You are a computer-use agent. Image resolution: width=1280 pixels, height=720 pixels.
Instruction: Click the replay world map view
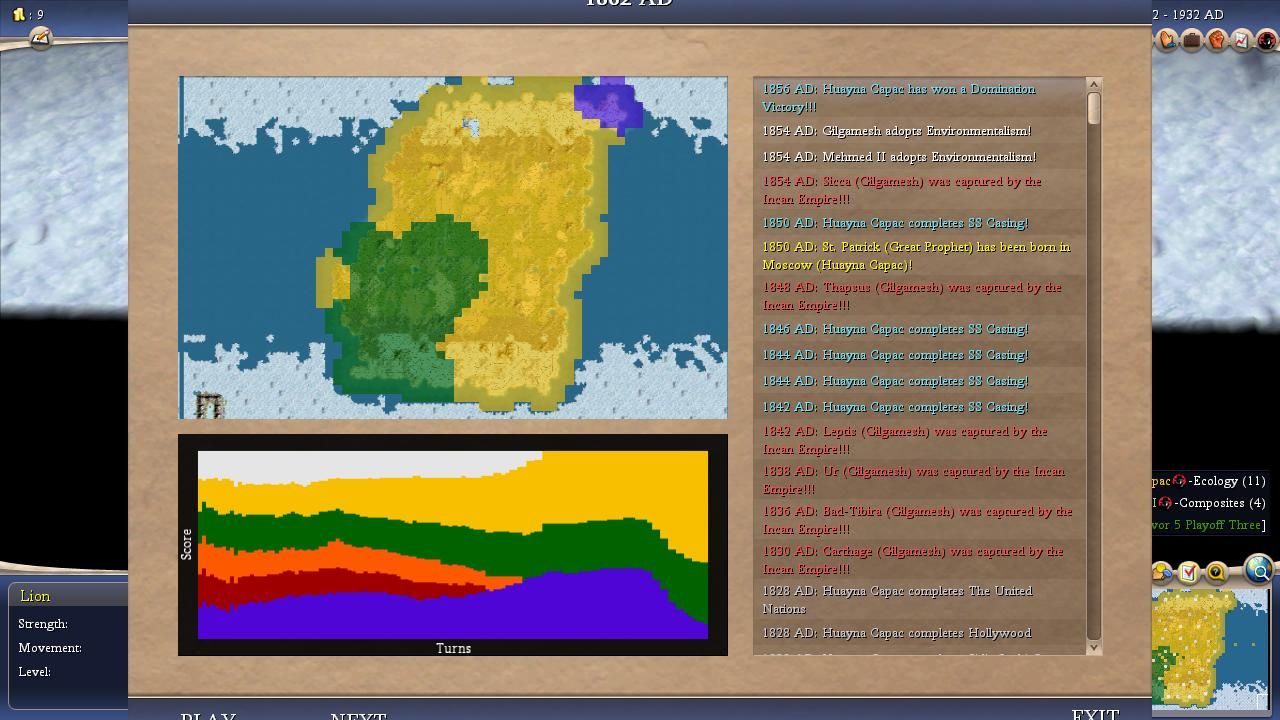click(453, 247)
